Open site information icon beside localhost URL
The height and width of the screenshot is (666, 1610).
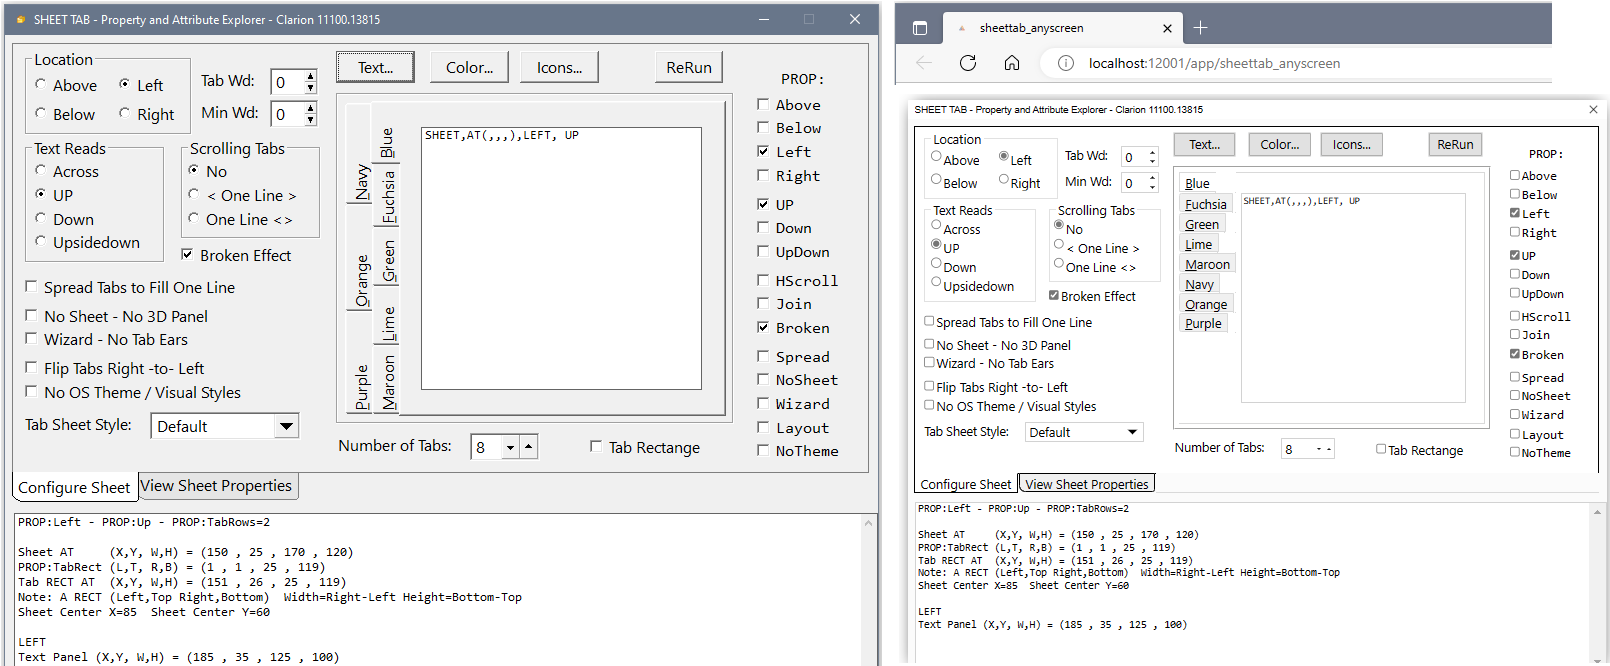(1066, 63)
